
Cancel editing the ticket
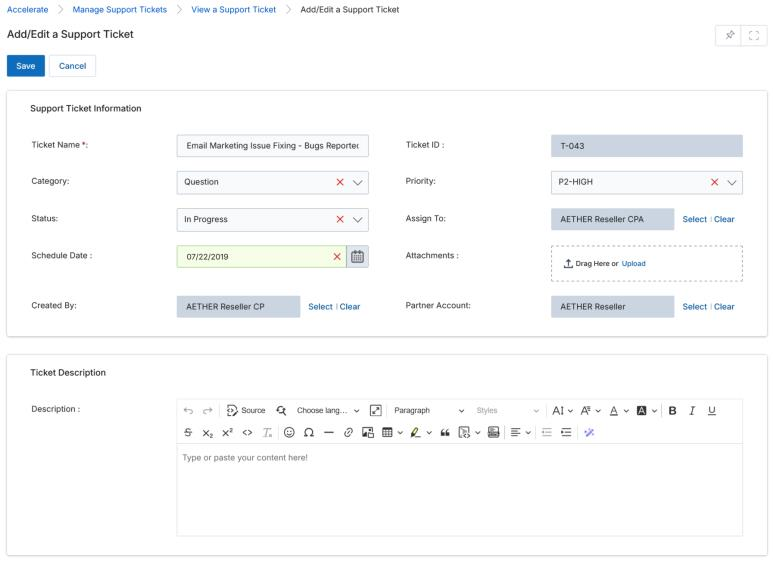click(72, 66)
